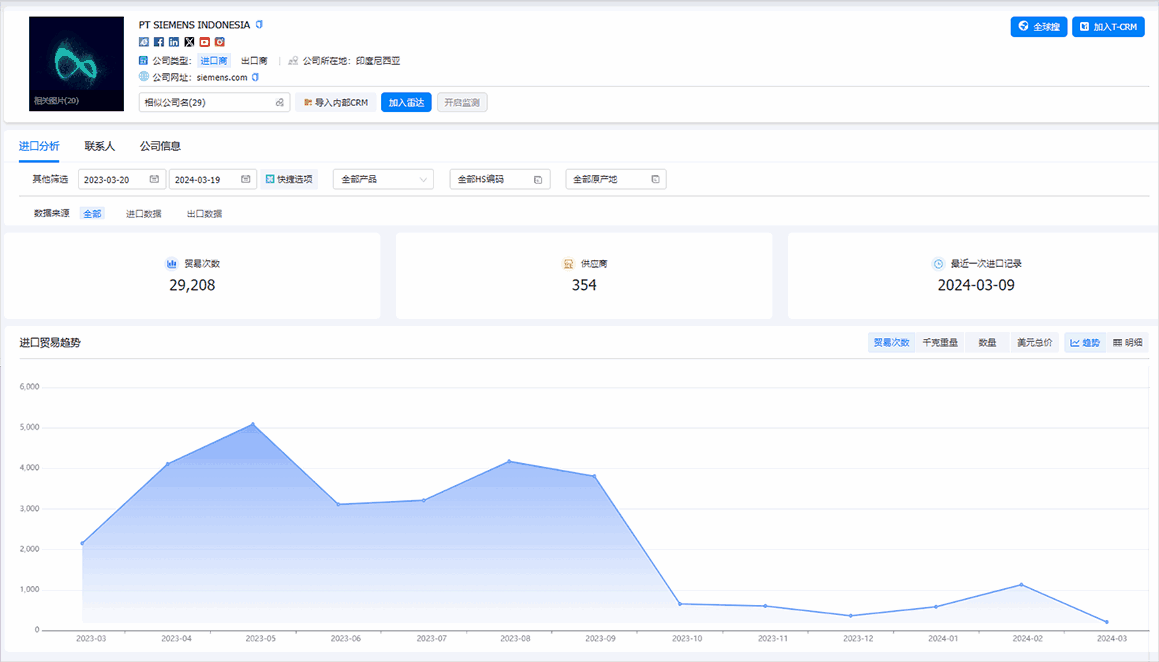The image size is (1159, 662).
Task: Open the 全部HS编码 selector
Action: [x=499, y=179]
